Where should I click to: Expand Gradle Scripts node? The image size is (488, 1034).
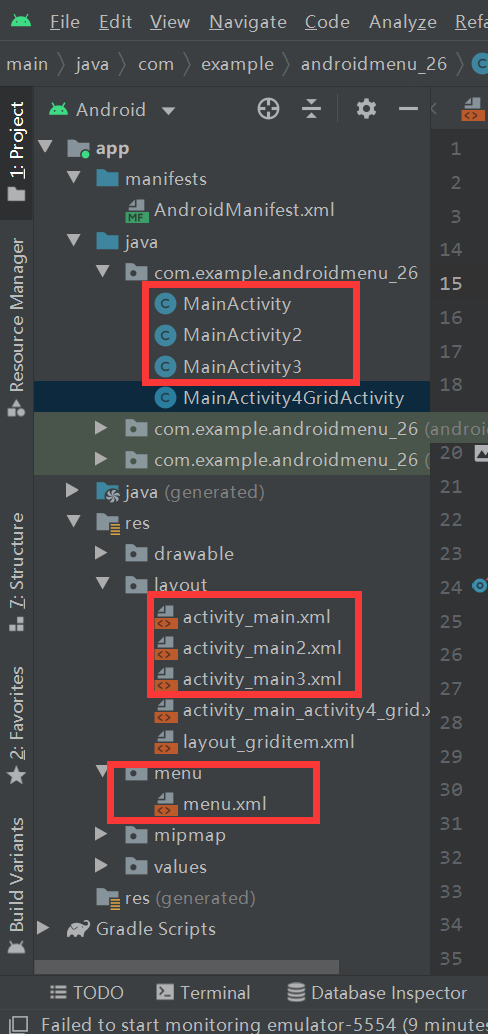click(x=45, y=928)
